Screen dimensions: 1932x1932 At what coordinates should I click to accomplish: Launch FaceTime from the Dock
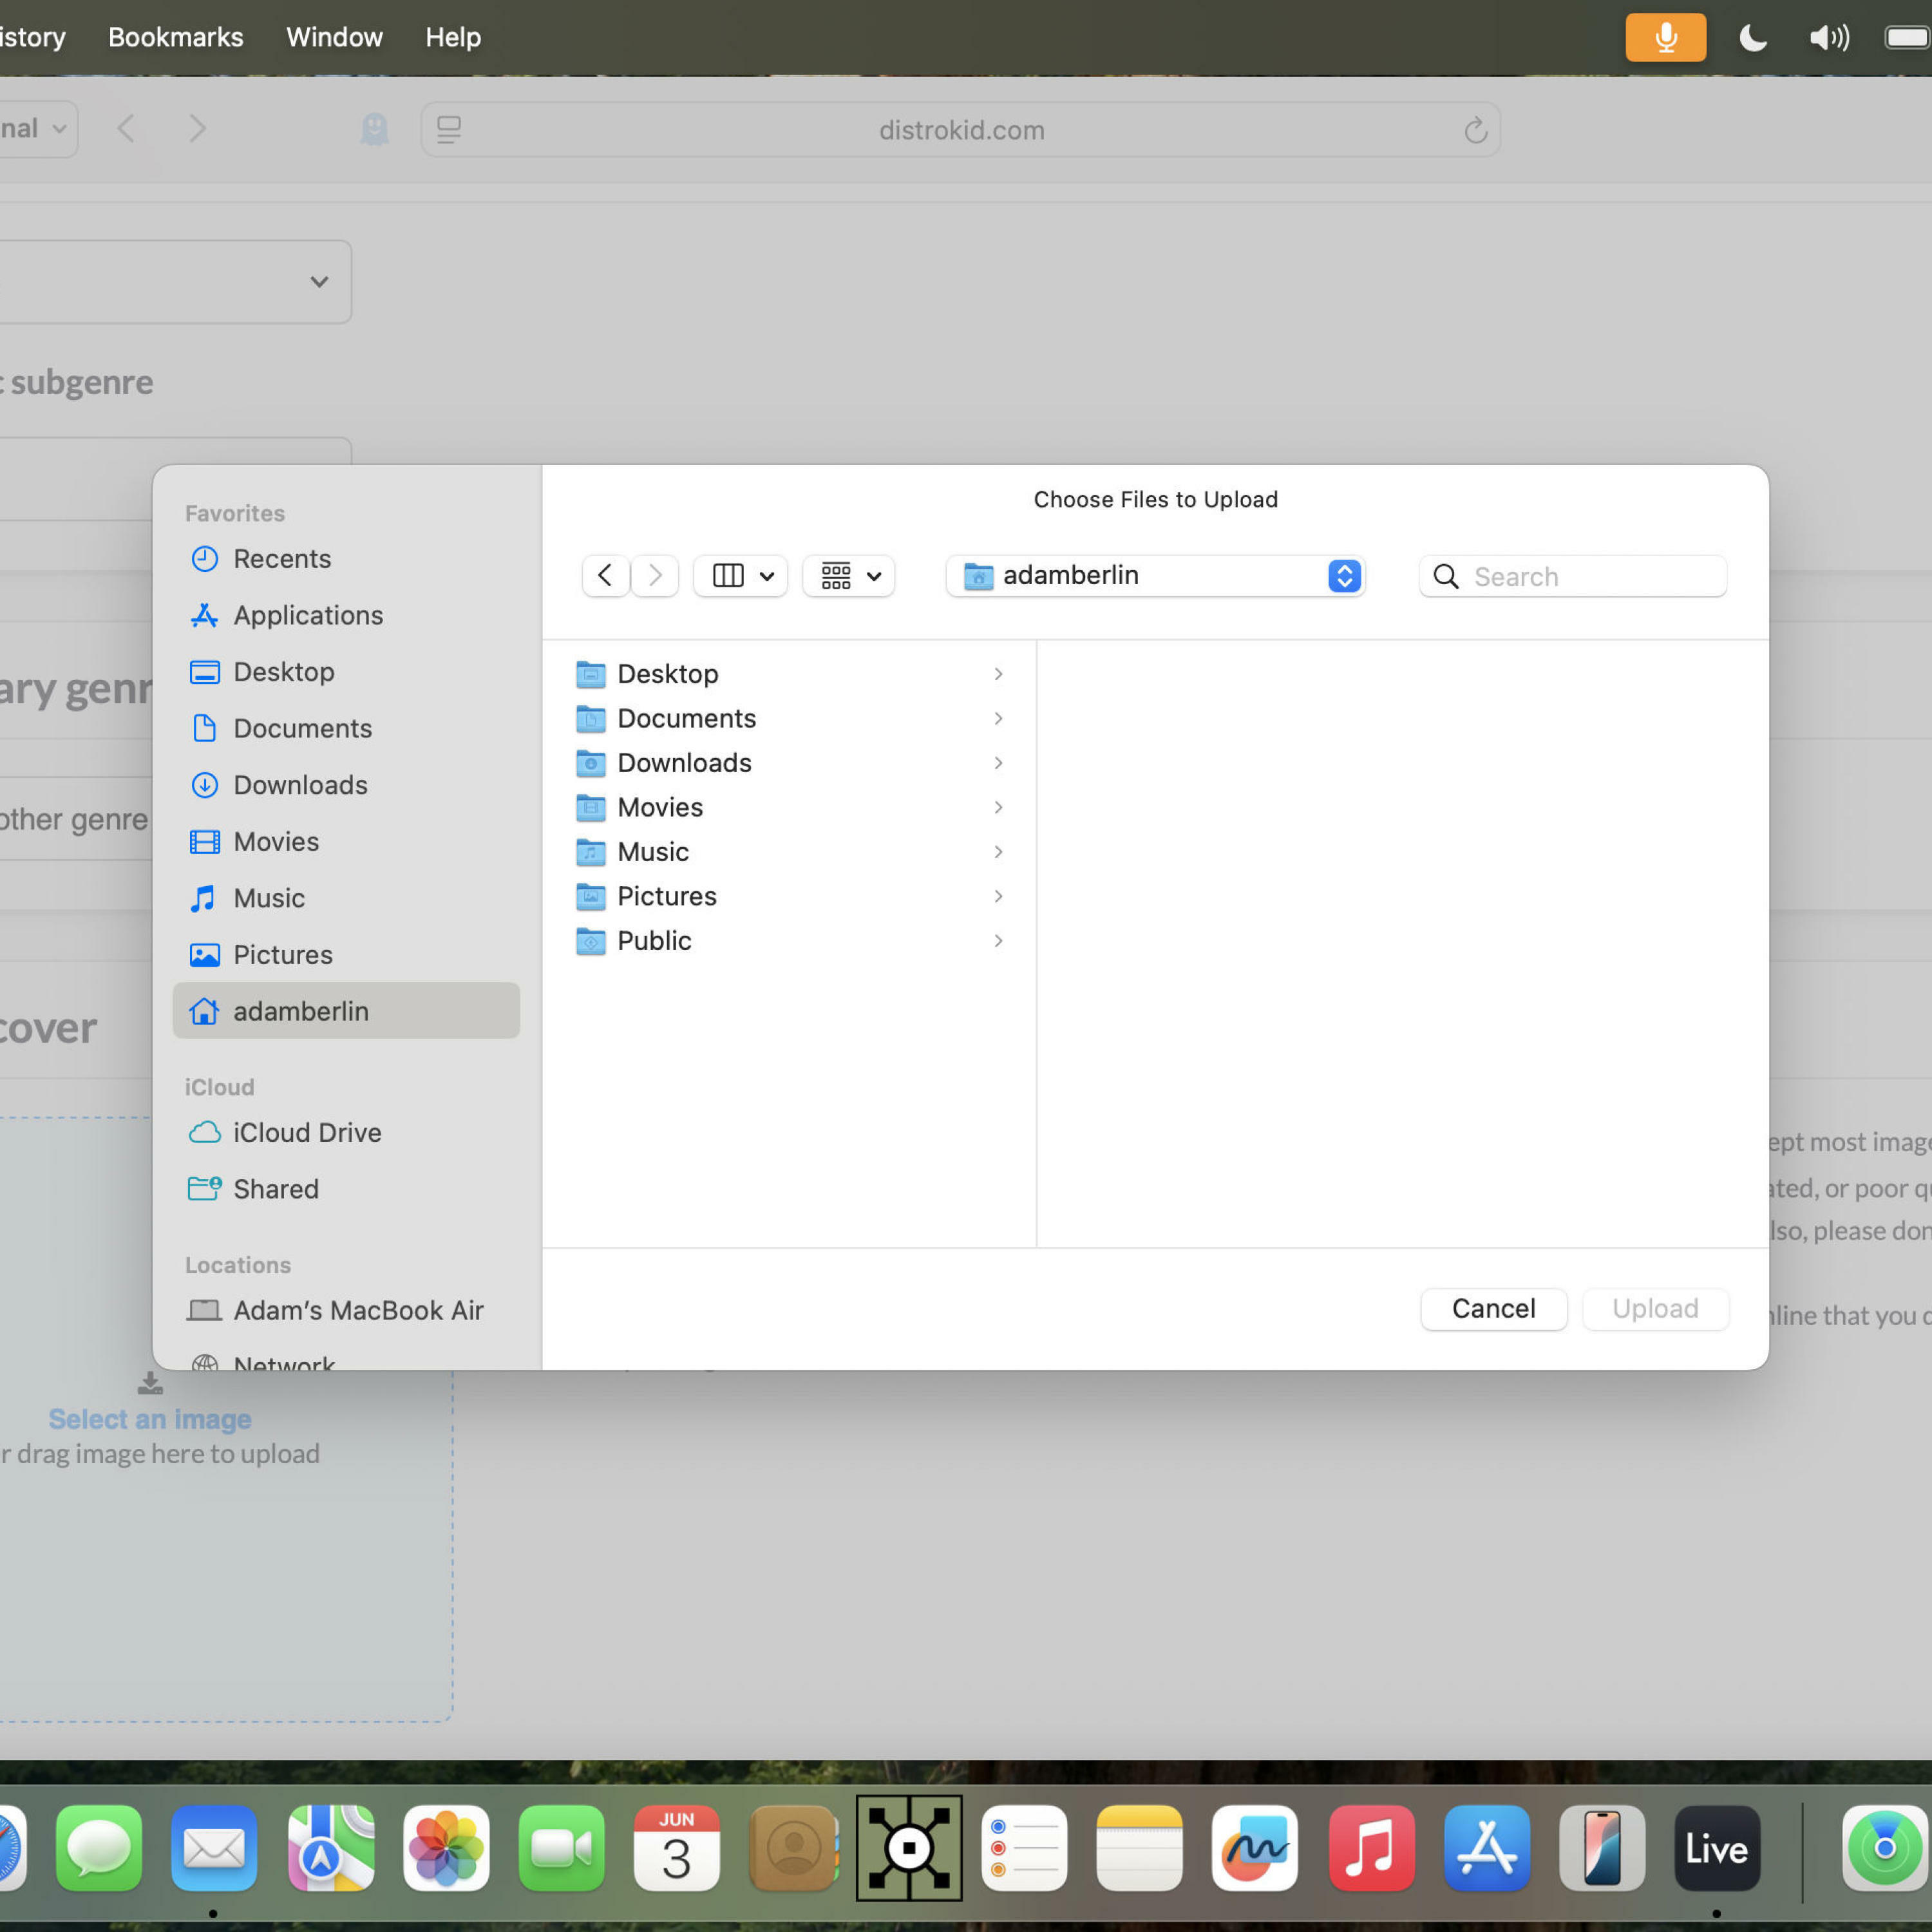point(561,1848)
